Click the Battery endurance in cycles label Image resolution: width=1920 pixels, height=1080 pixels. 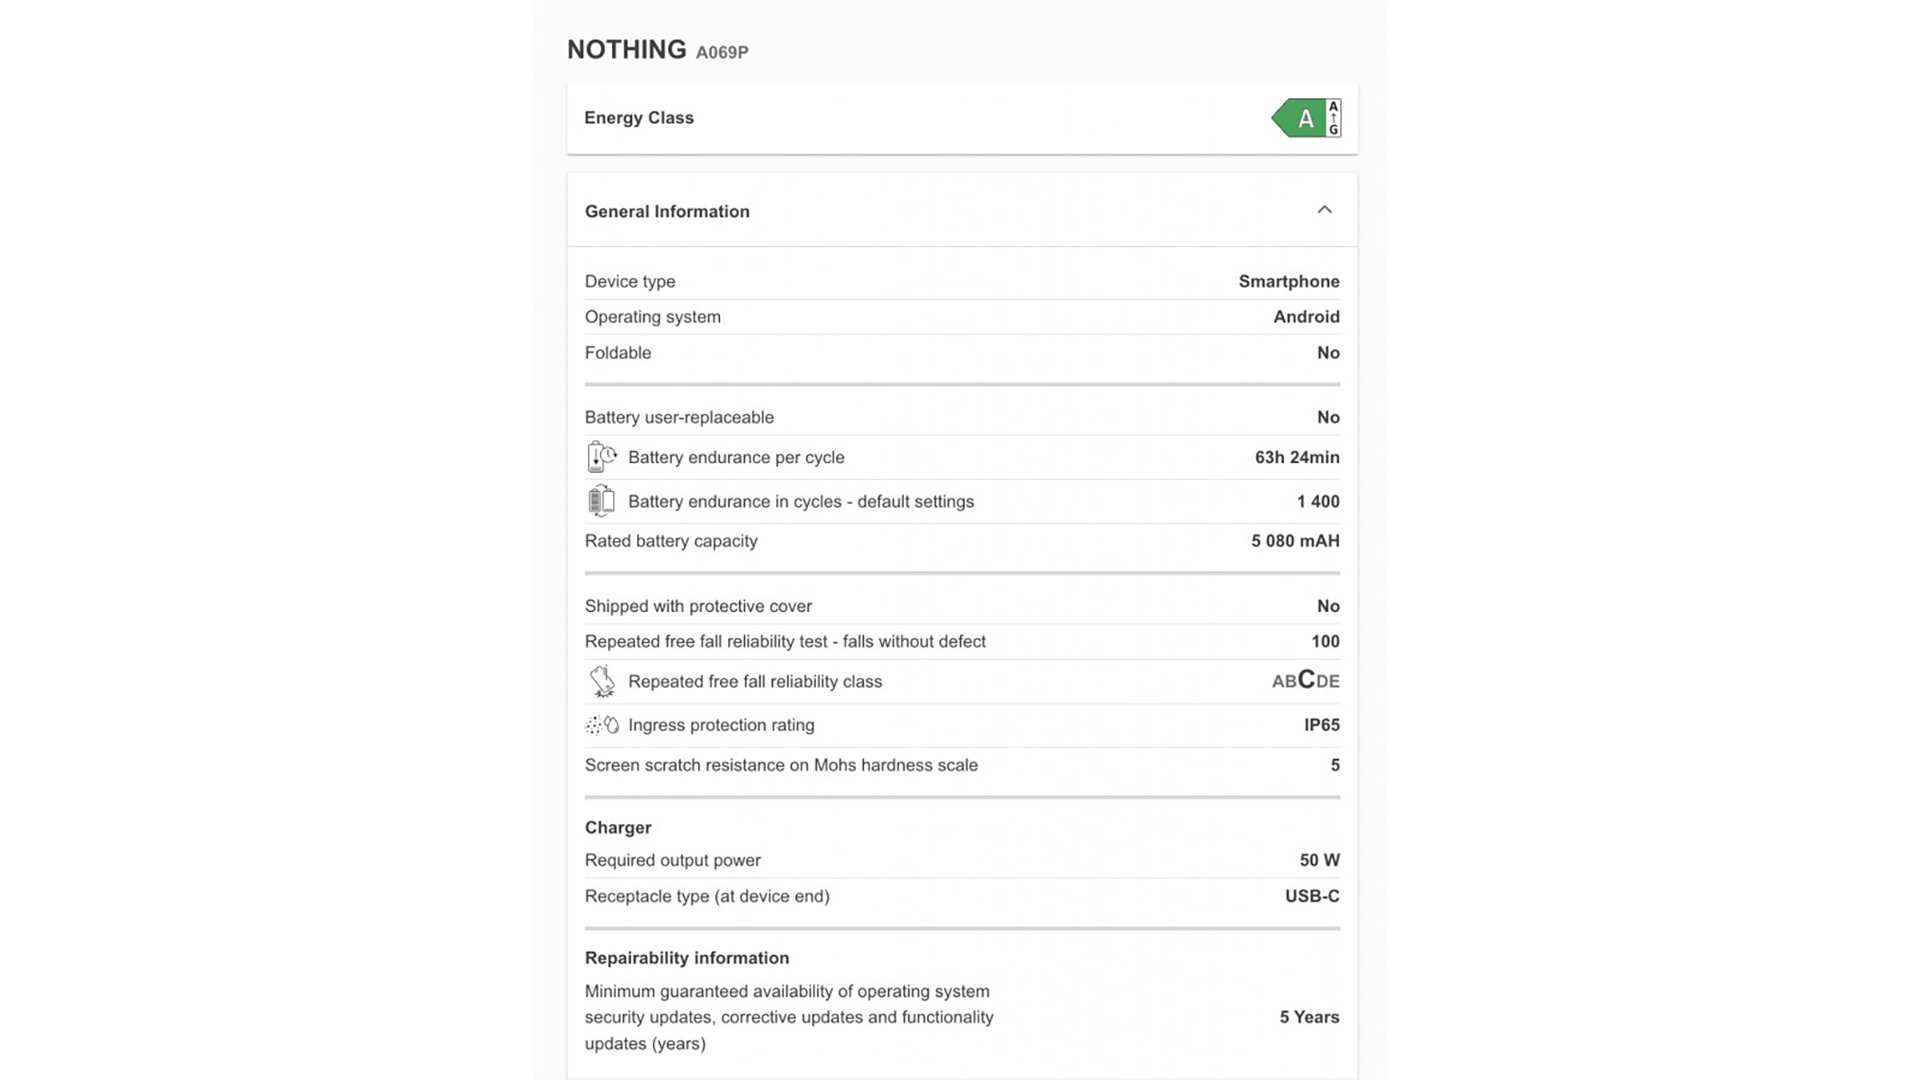pyautogui.click(x=801, y=501)
